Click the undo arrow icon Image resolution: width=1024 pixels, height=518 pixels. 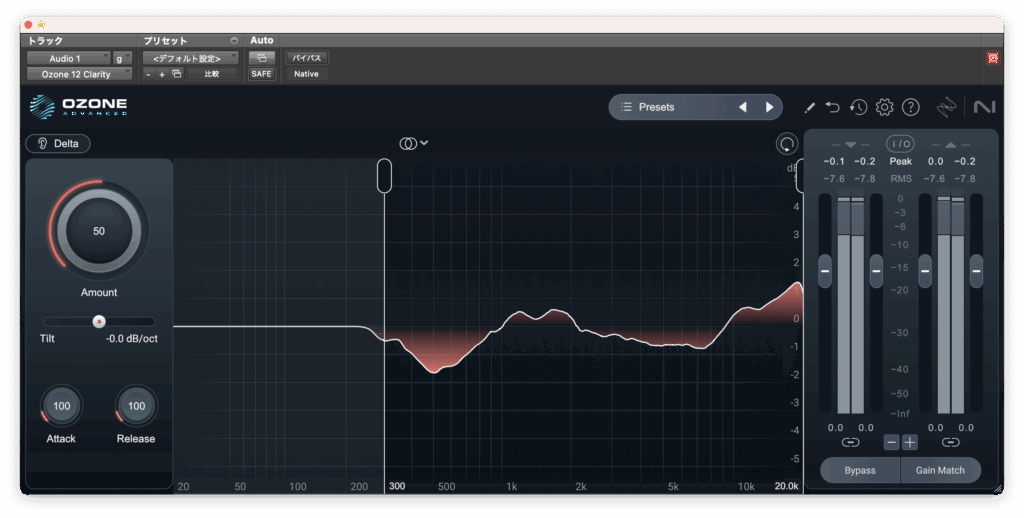[x=833, y=107]
